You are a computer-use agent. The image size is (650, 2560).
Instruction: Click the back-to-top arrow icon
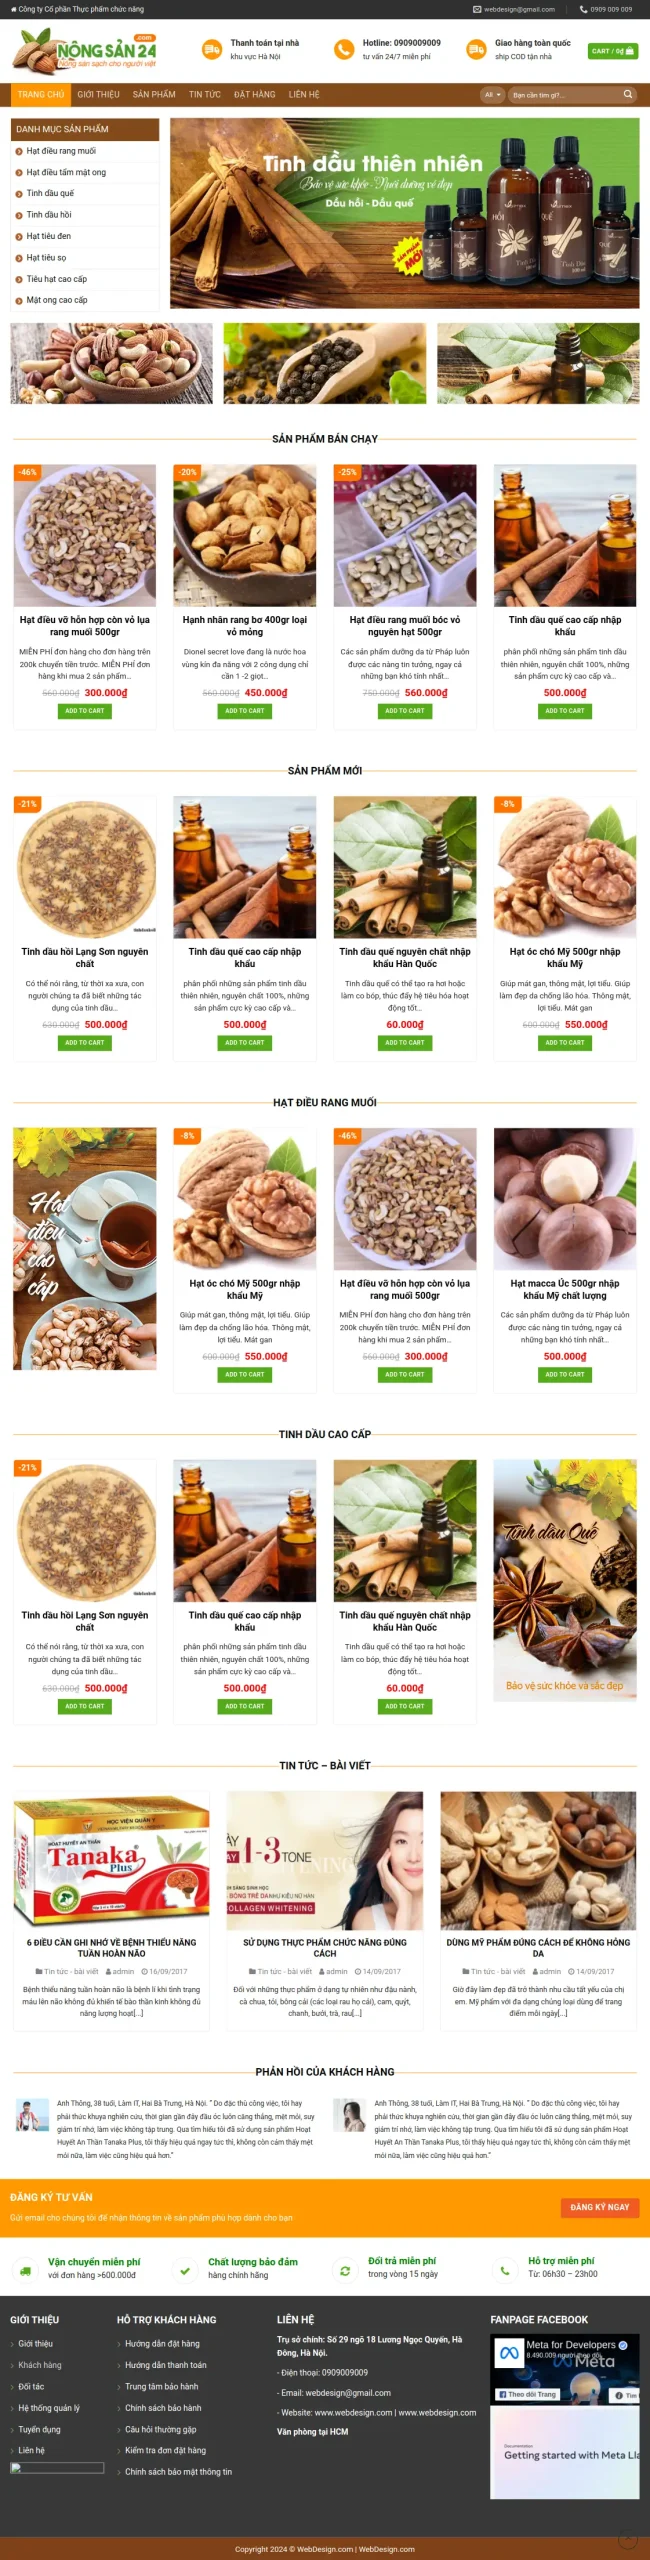point(627,2540)
